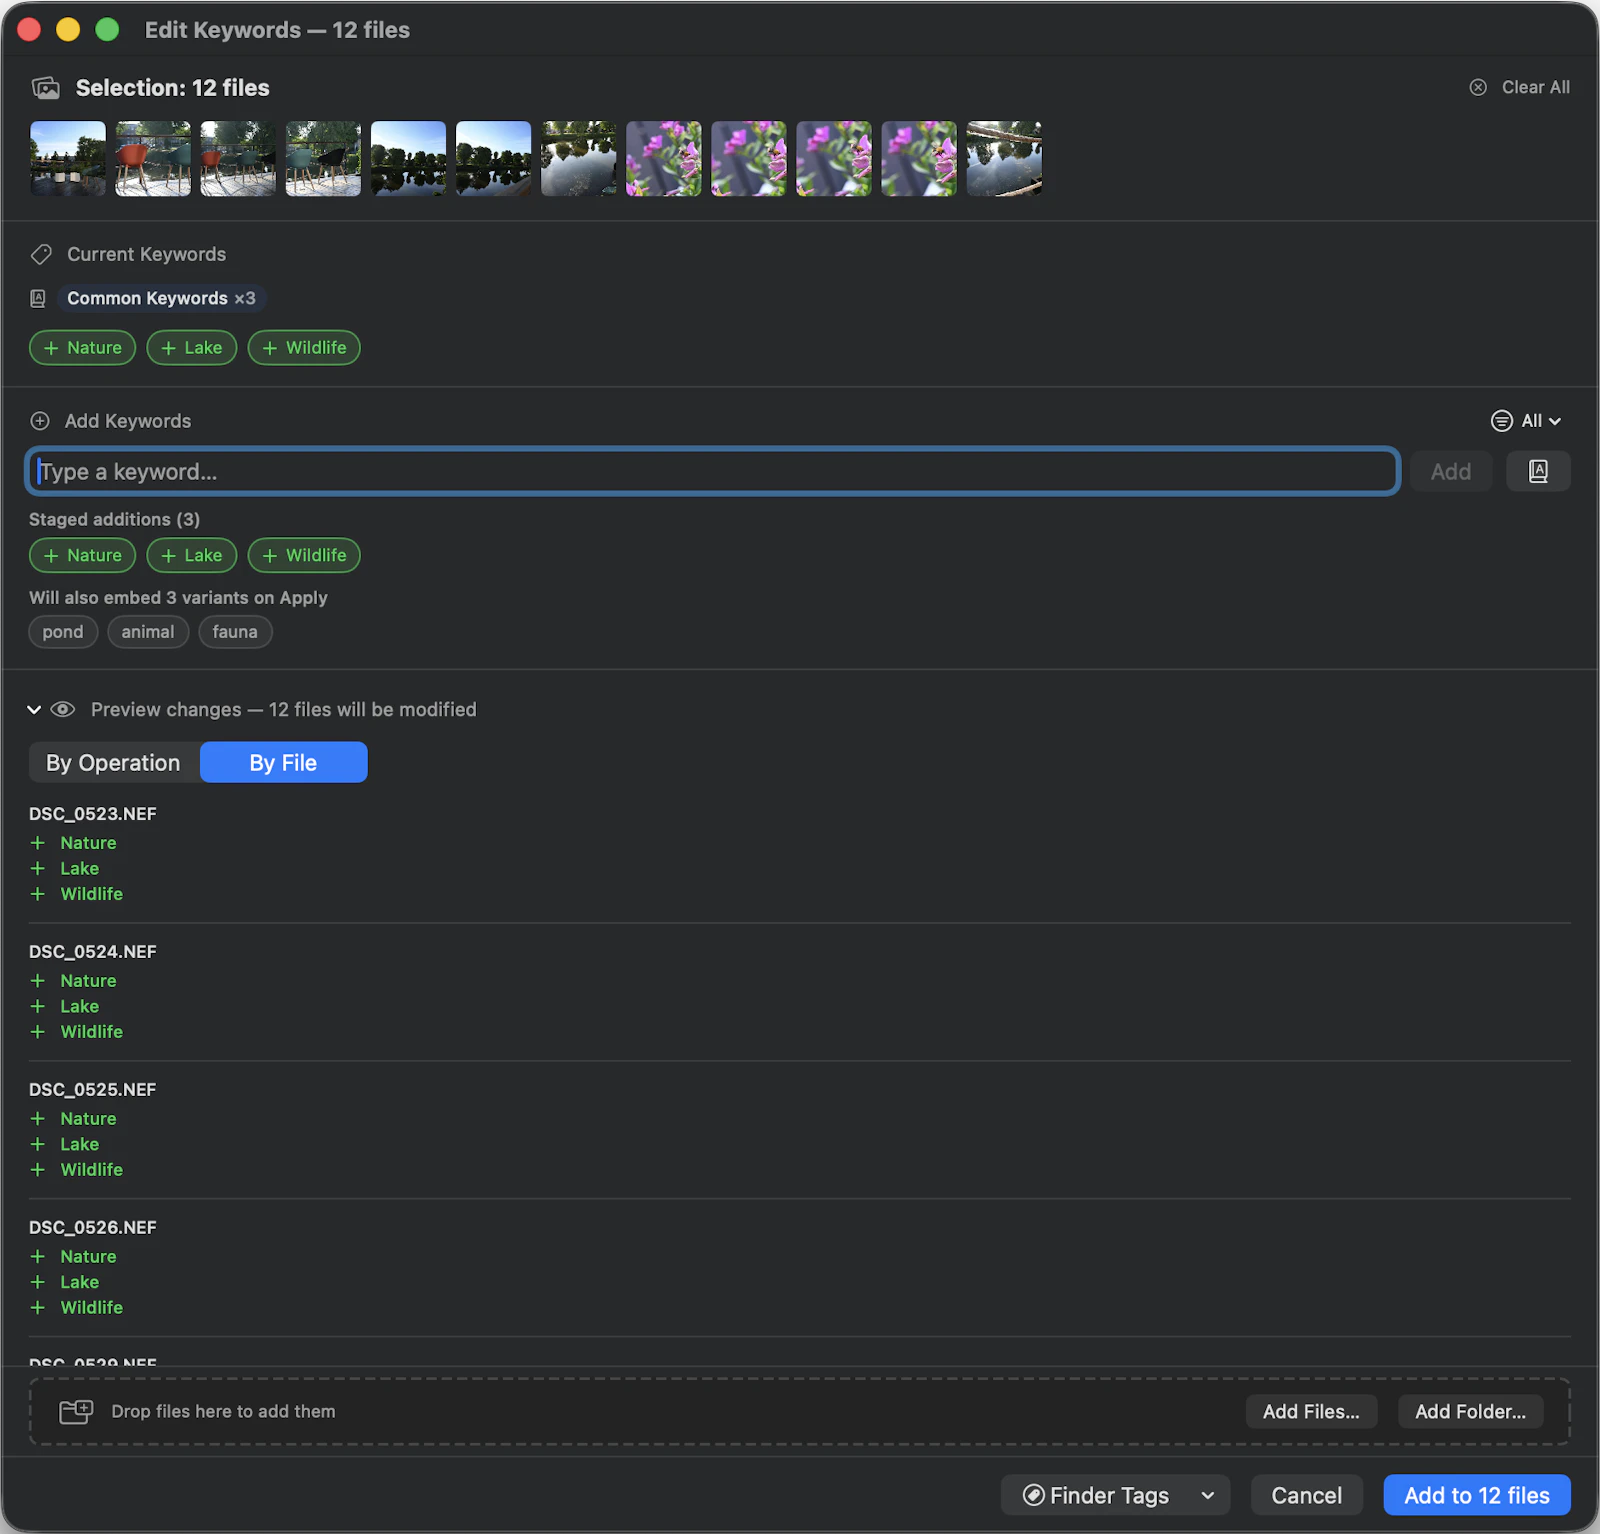
Task: Select the last thumbnail in selection strip
Action: (1004, 158)
